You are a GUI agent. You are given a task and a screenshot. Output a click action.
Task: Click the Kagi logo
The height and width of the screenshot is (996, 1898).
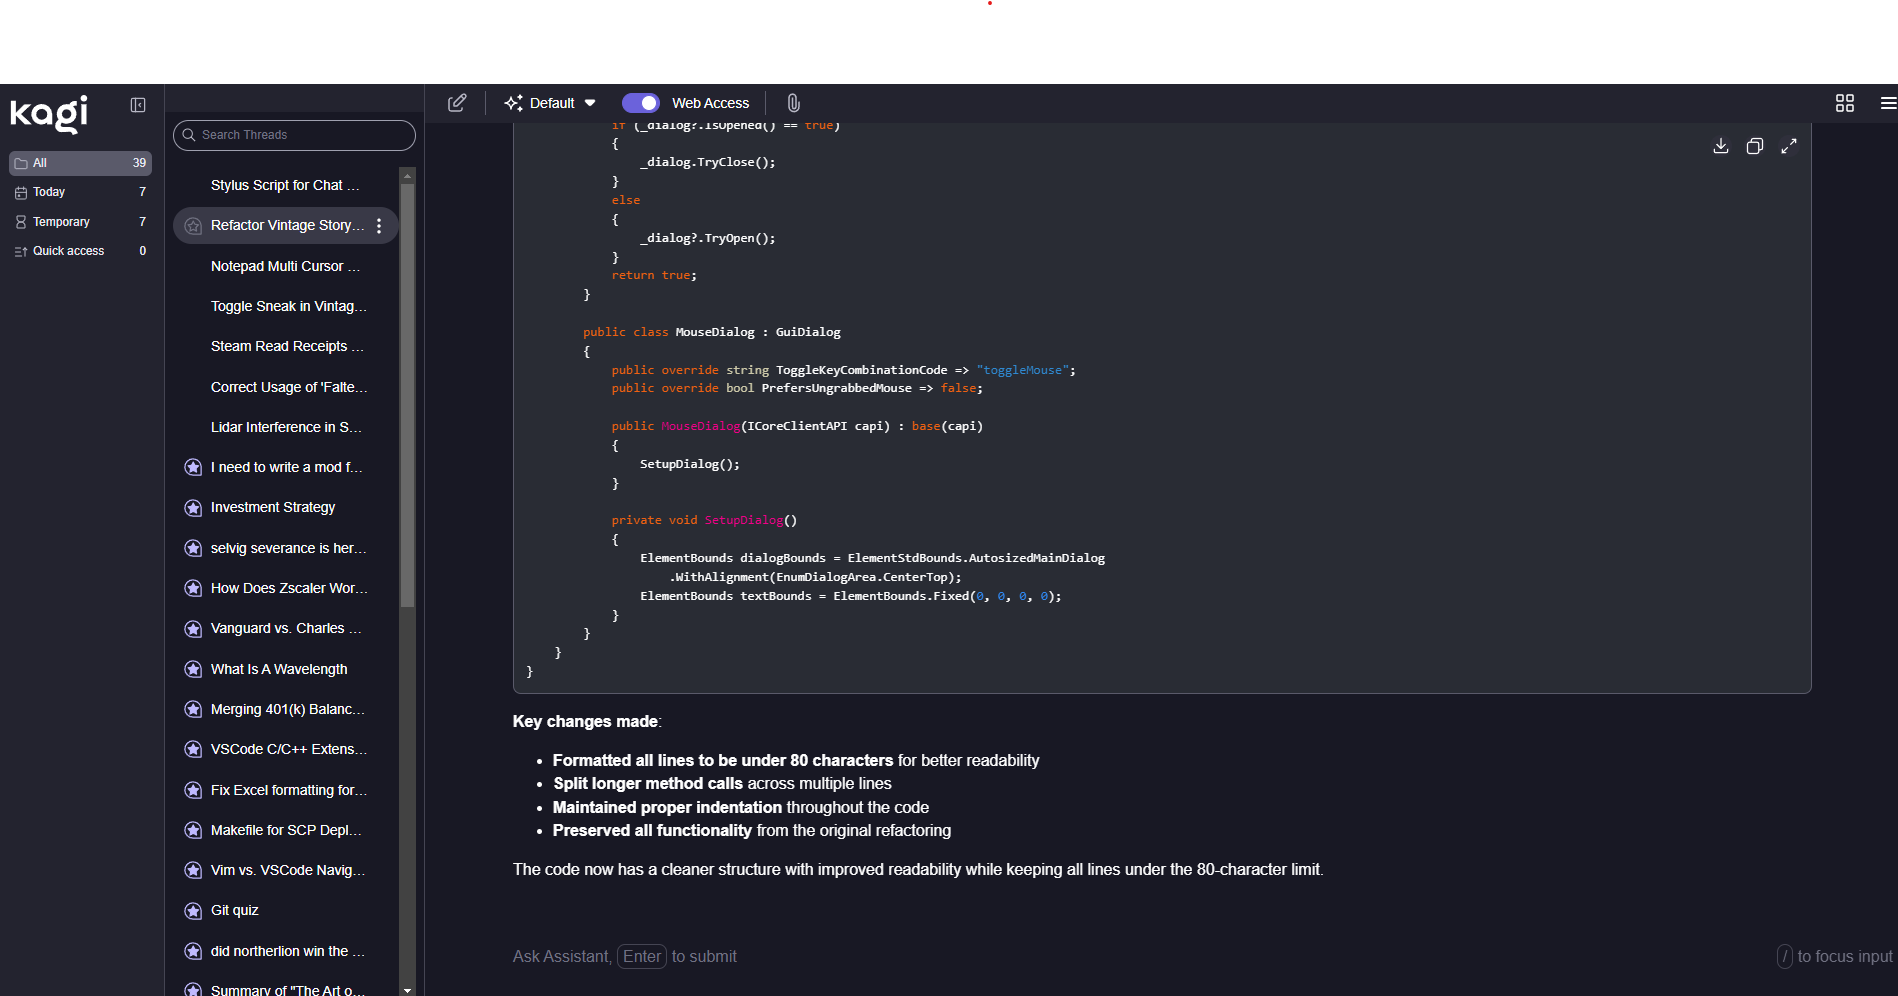click(49, 113)
